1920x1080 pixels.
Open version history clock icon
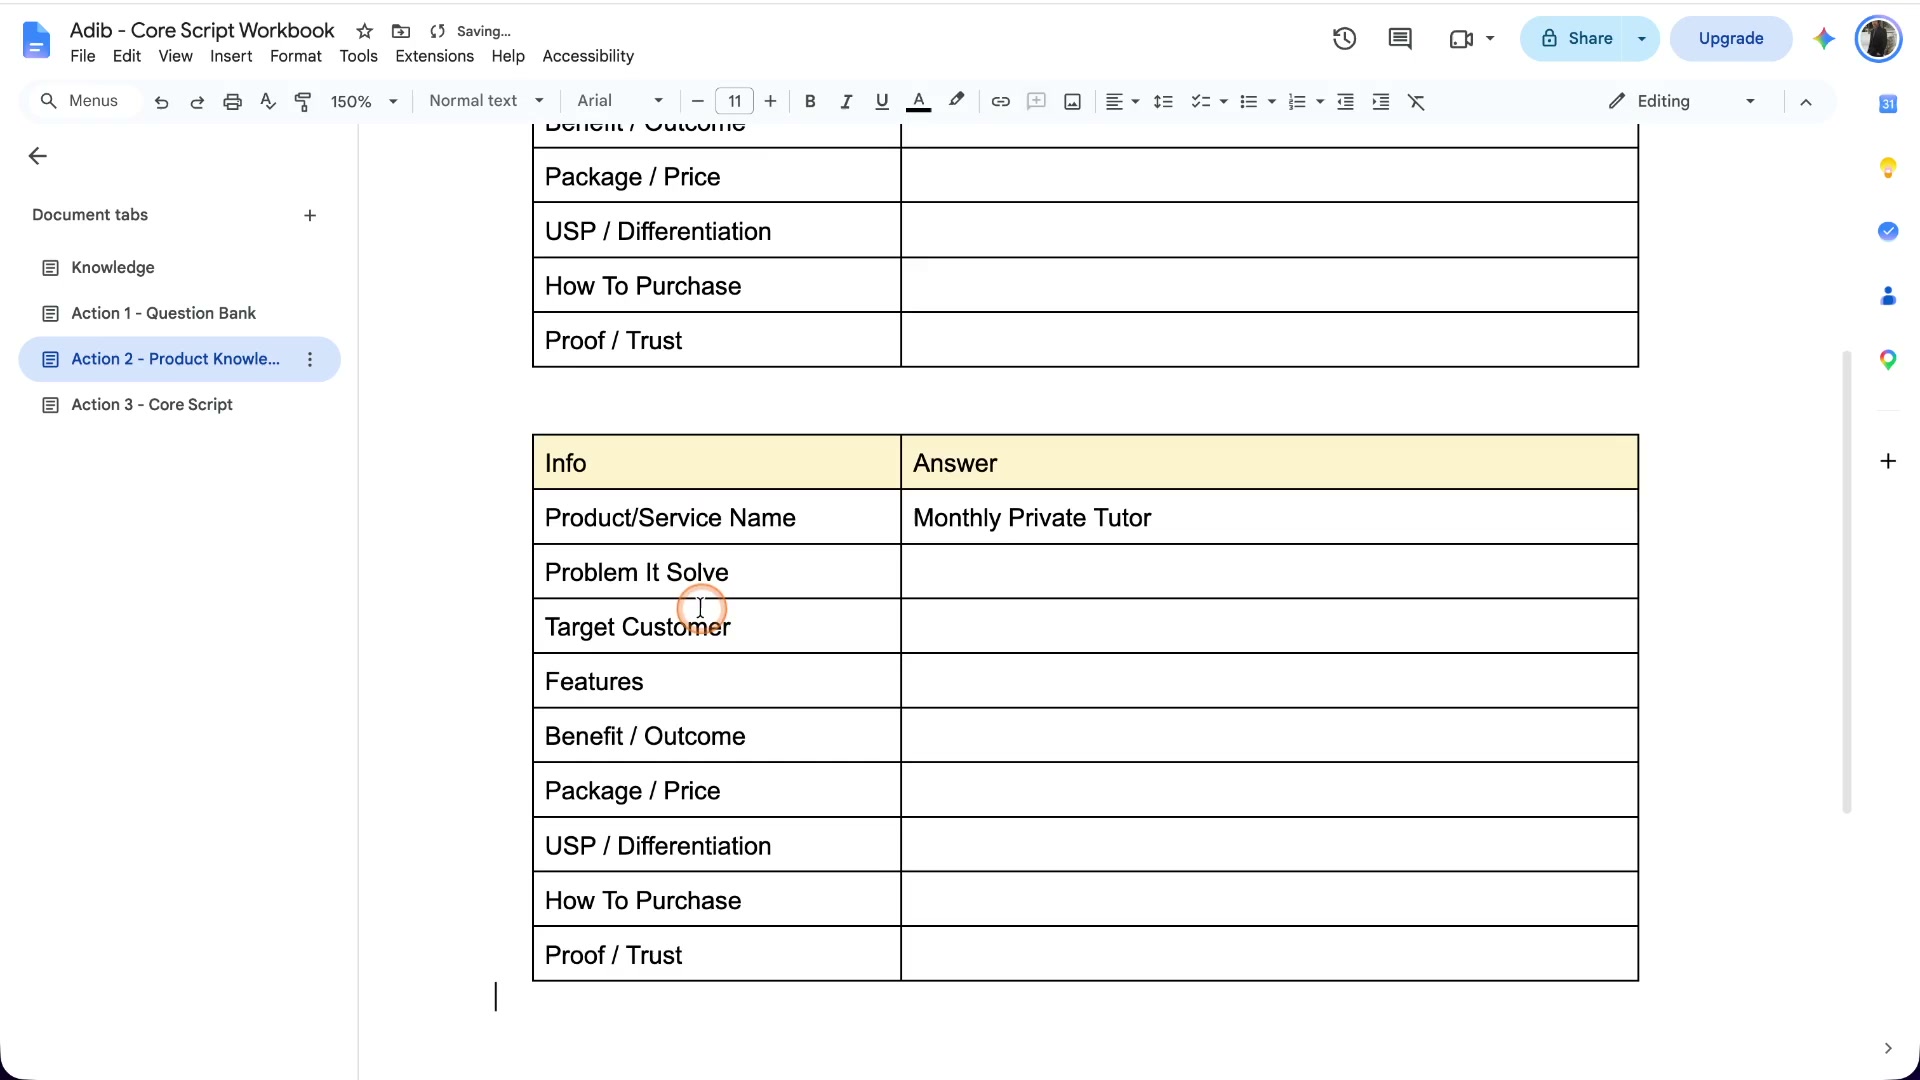coord(1344,38)
